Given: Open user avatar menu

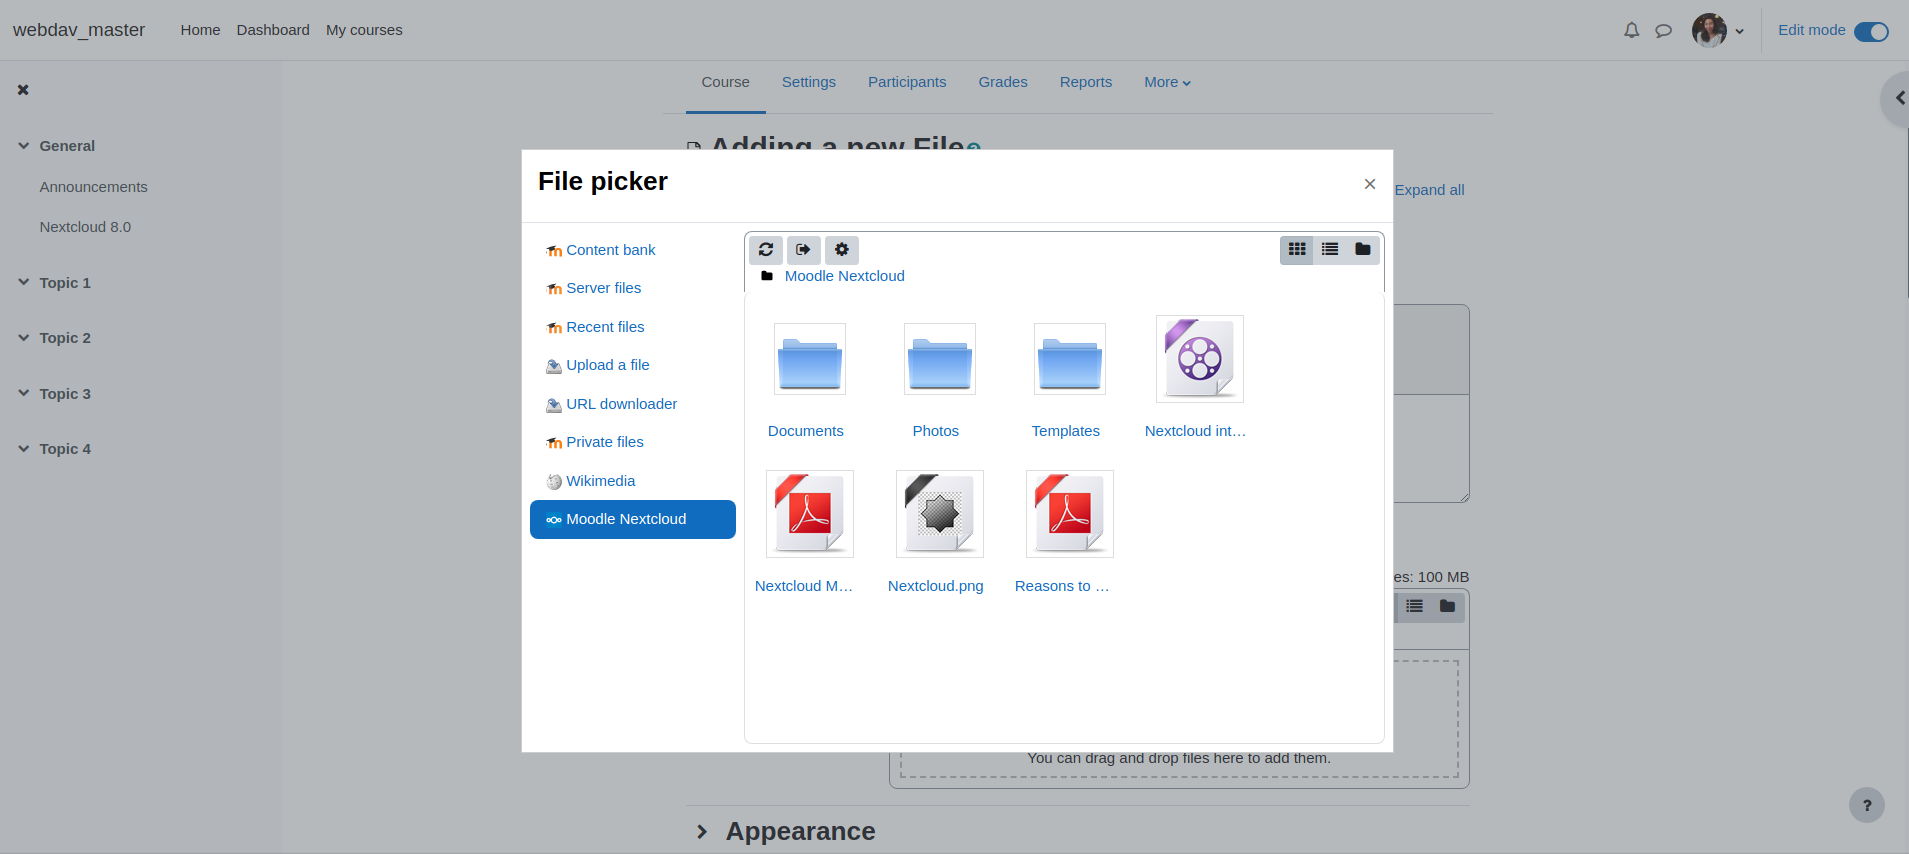Looking at the screenshot, I should [x=1718, y=30].
